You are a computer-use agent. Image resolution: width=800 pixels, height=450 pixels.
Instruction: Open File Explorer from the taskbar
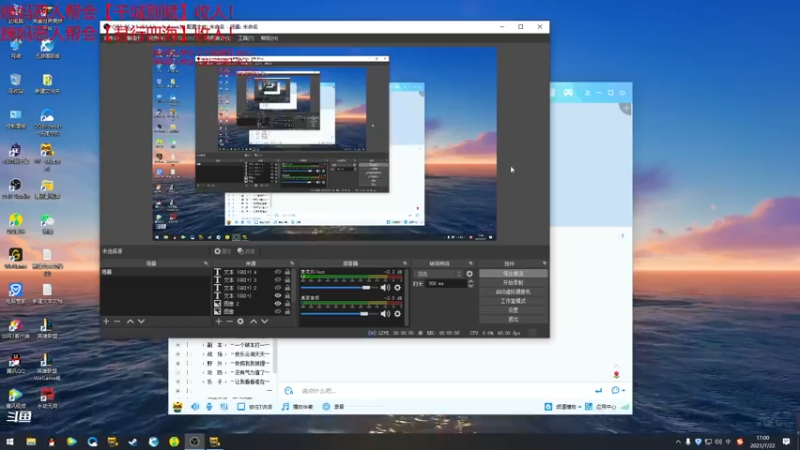pos(31,441)
